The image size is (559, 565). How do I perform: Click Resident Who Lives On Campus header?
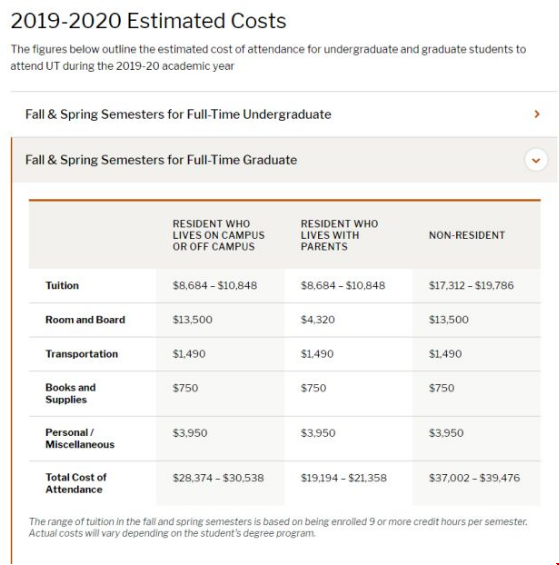point(218,235)
